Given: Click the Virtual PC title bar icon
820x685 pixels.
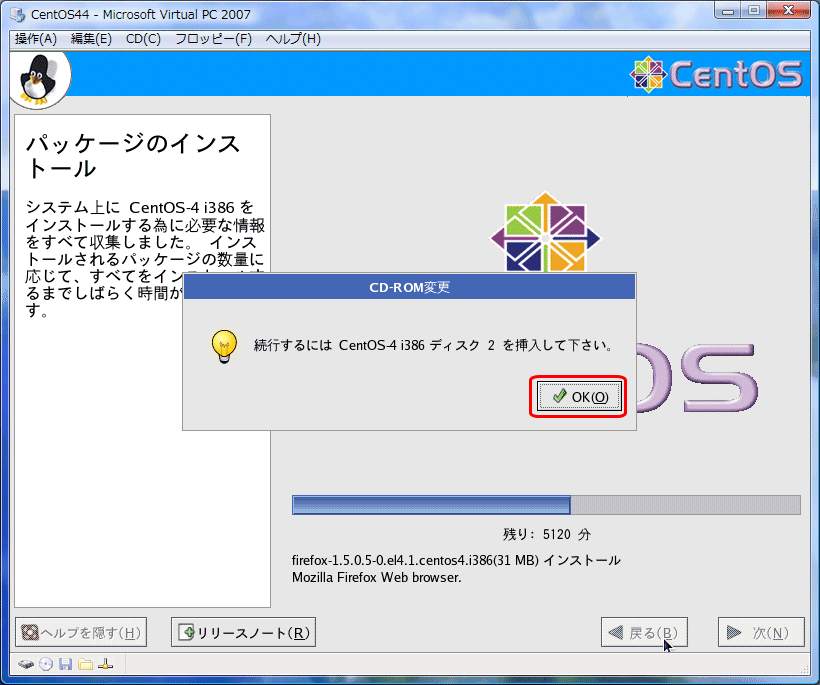Looking at the screenshot, I should coord(17,15).
